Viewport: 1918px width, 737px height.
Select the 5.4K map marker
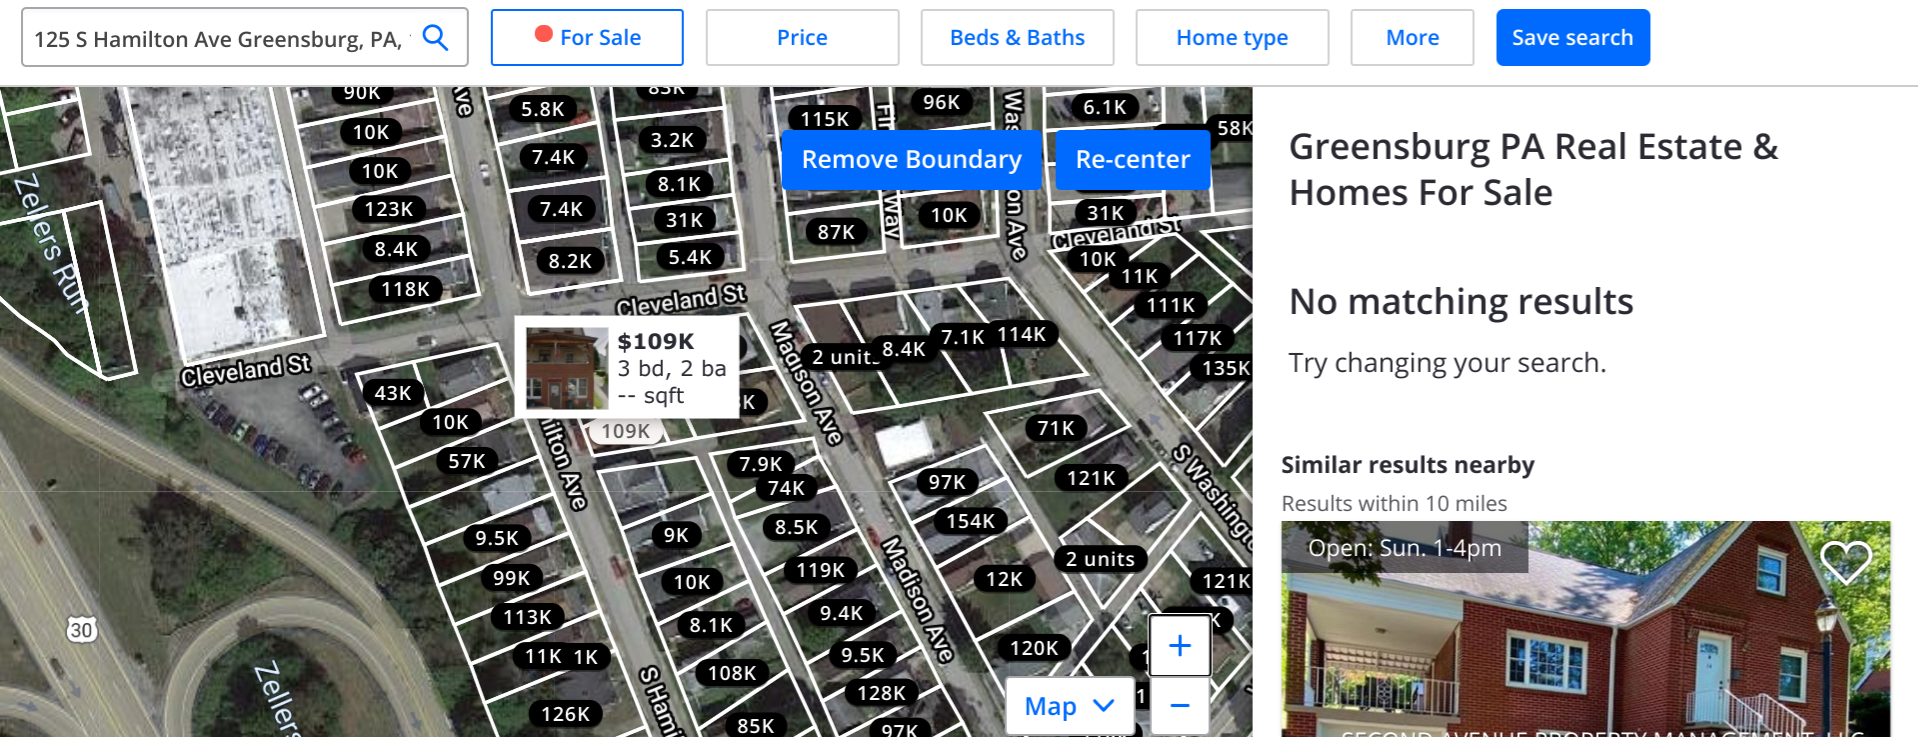click(x=690, y=257)
